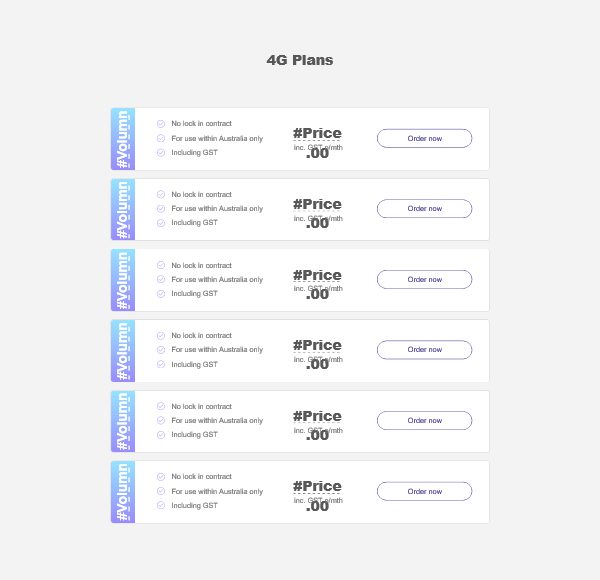The width and height of the screenshot is (600, 580).
Task: Click check icon beside Including GST in first plan
Action: [161, 153]
